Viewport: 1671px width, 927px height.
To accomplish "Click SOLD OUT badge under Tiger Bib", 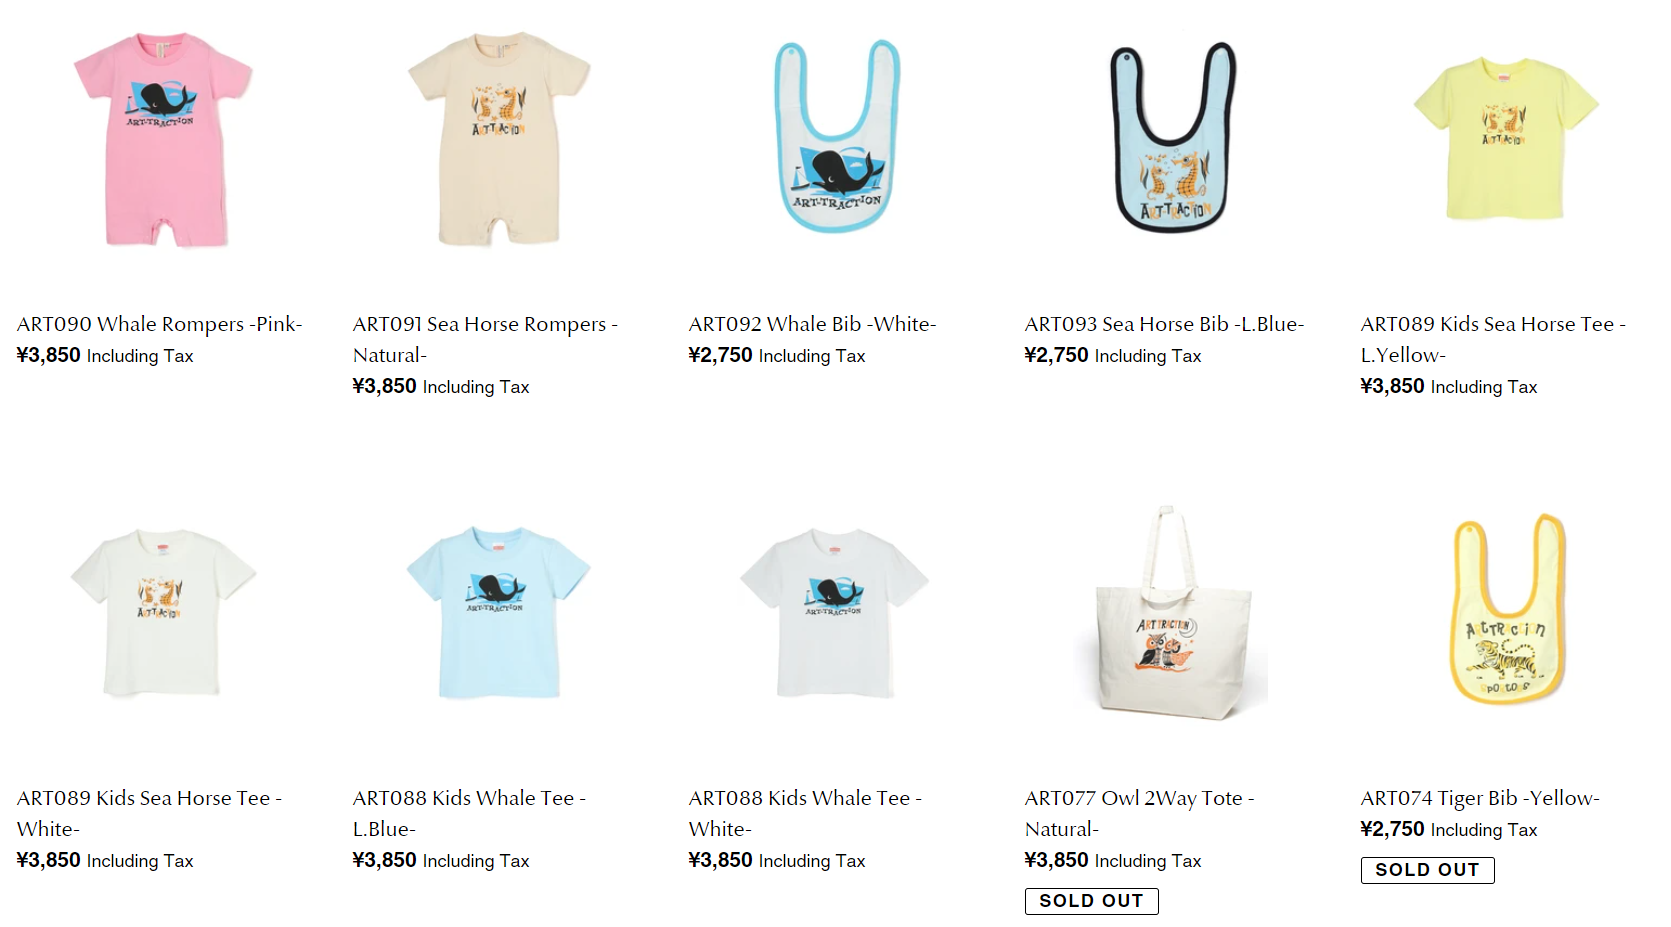I will [1427, 870].
